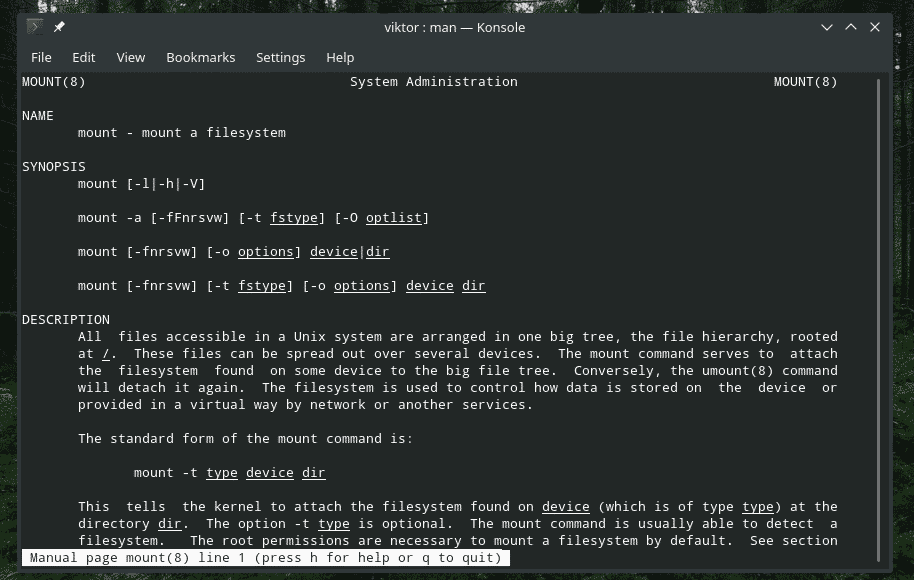914x580 pixels.
Task: Click the underlined fstype link in the synopsis
Action: pos(294,217)
